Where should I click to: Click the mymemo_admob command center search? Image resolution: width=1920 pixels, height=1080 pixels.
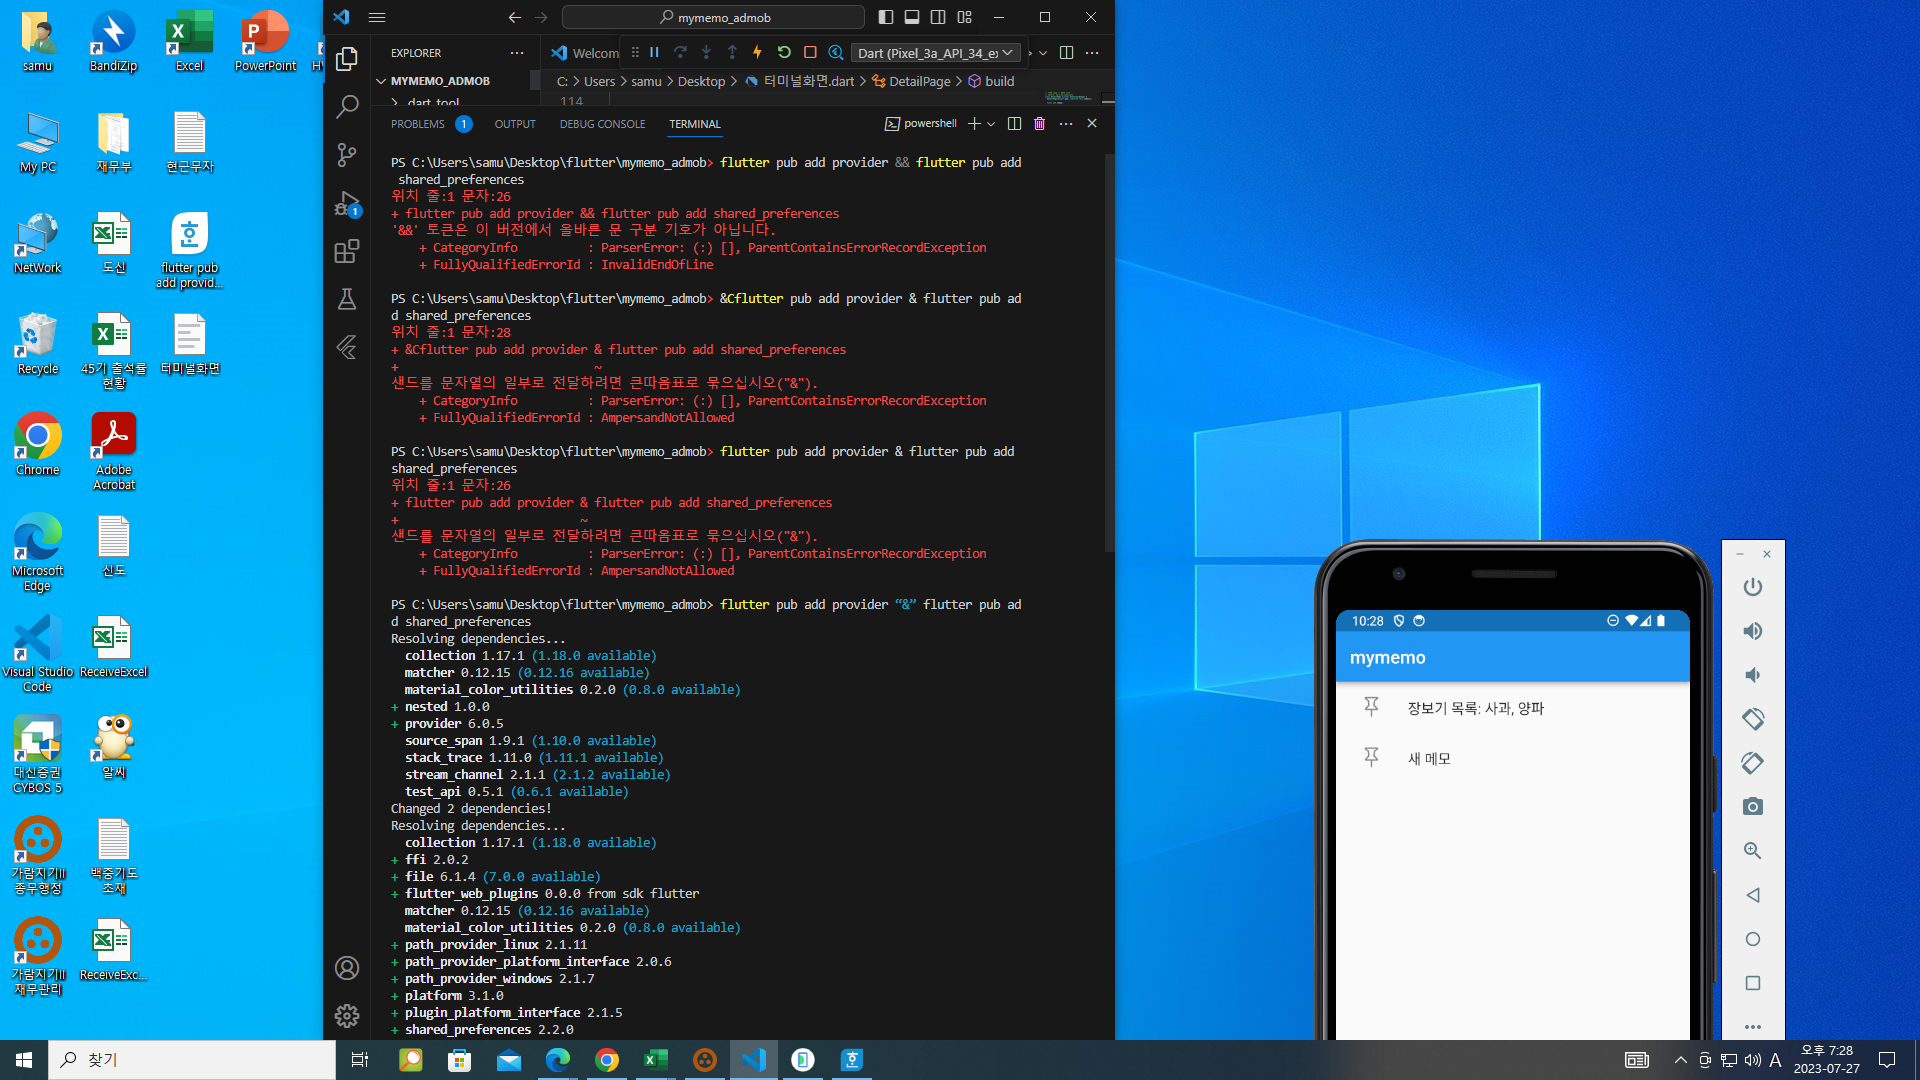click(x=713, y=17)
